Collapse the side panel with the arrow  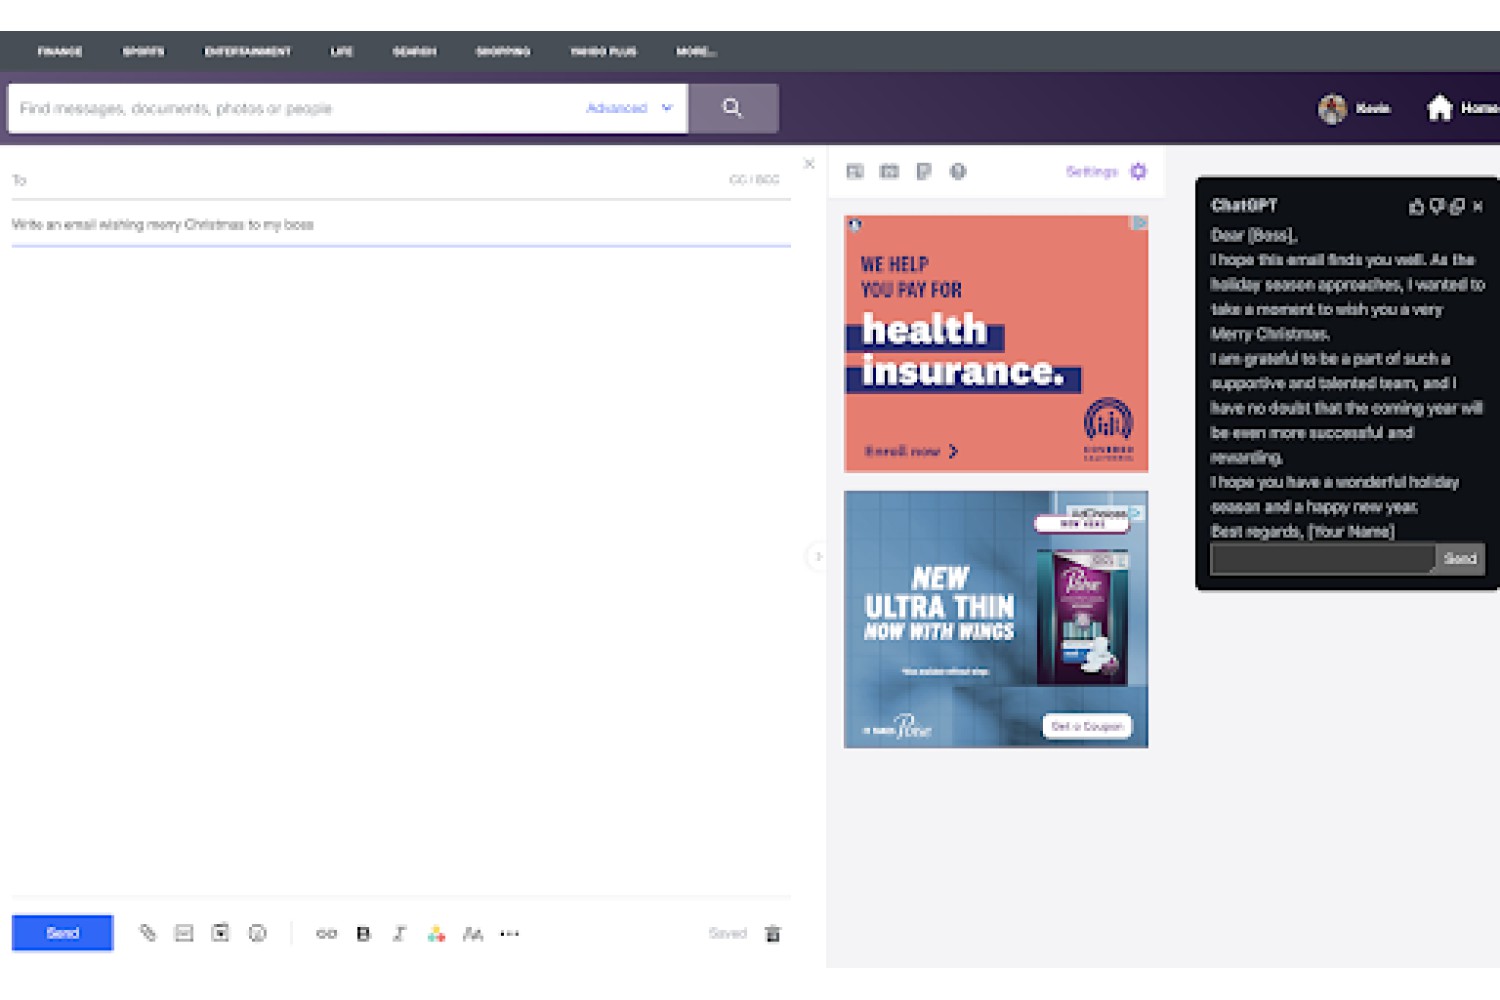coord(817,556)
